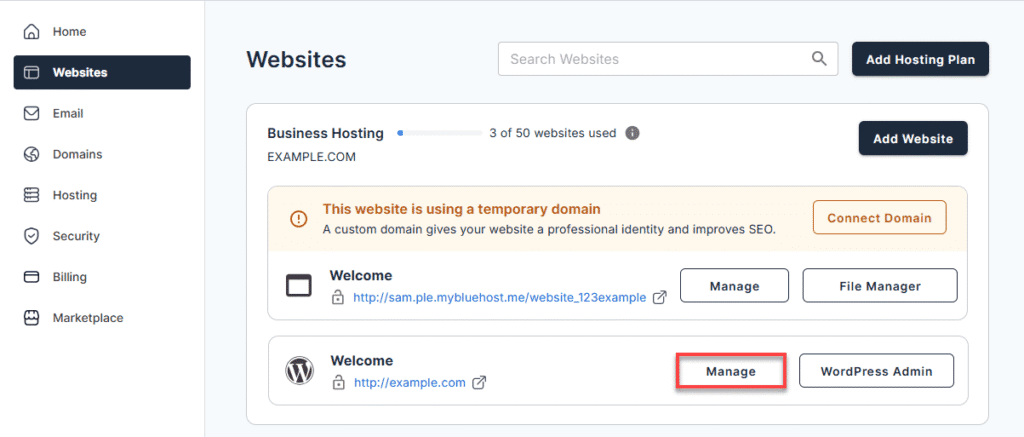The width and height of the screenshot is (1024, 437).
Task: Click the Add Hosting Plan button
Action: click(x=920, y=59)
